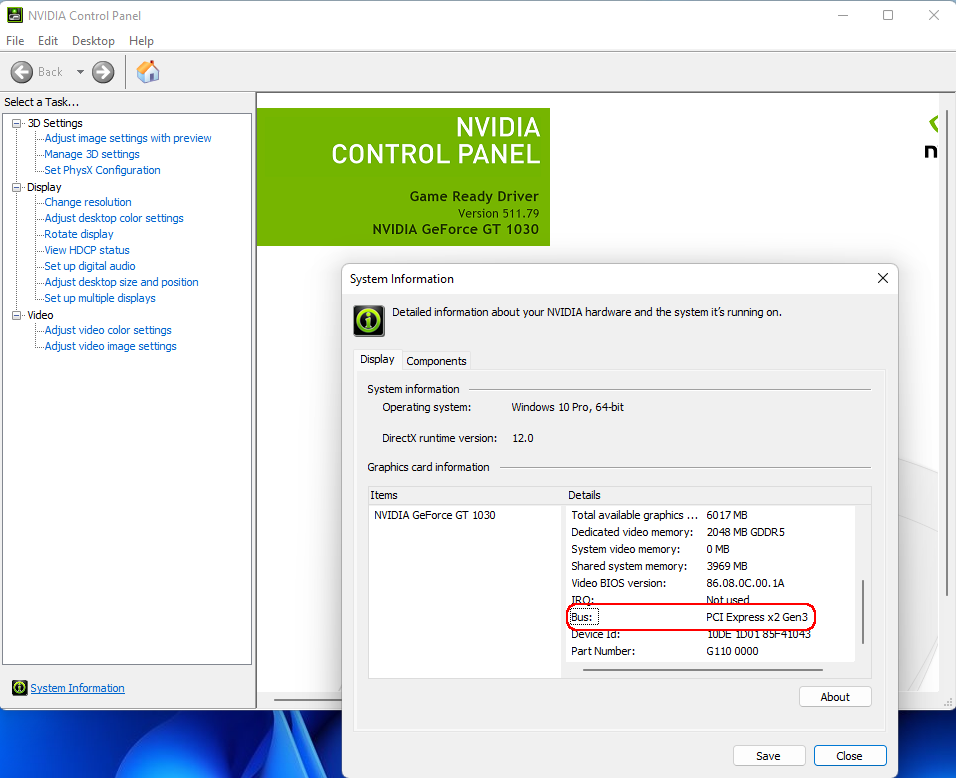Switch to the Components tab
This screenshot has width=956, height=778.
[437, 361]
